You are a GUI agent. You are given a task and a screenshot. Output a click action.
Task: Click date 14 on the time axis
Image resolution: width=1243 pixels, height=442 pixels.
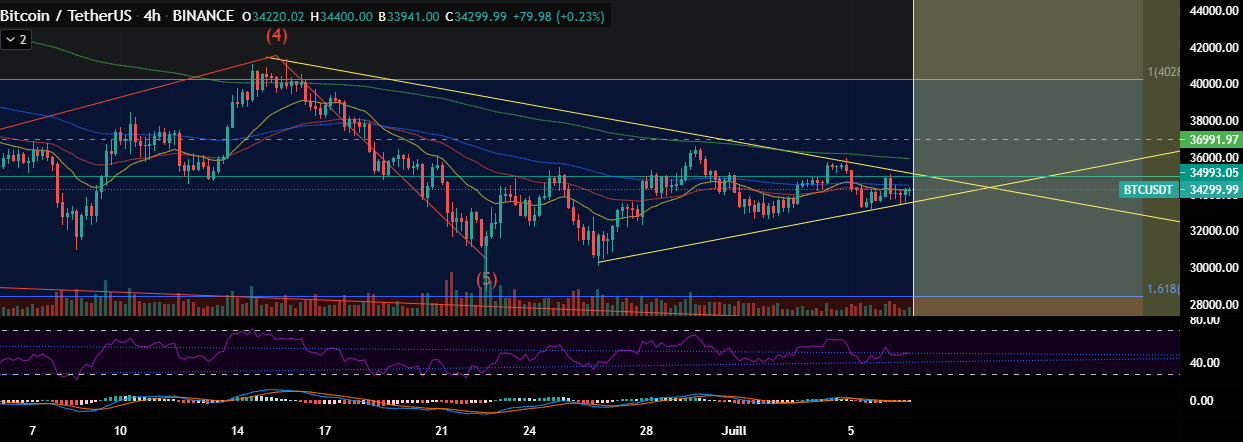pos(238,431)
